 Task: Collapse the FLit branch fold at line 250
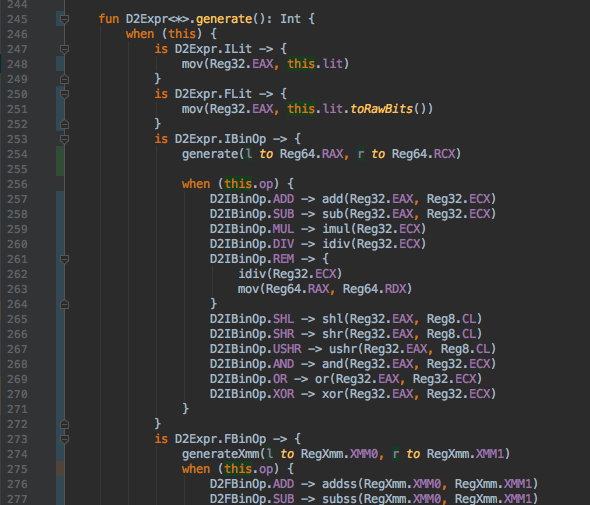click(64, 94)
